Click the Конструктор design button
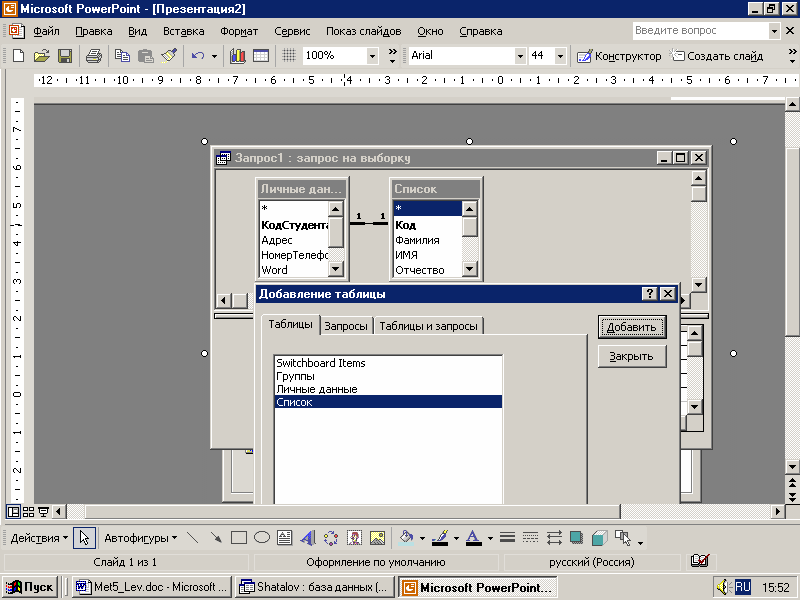 pos(619,56)
